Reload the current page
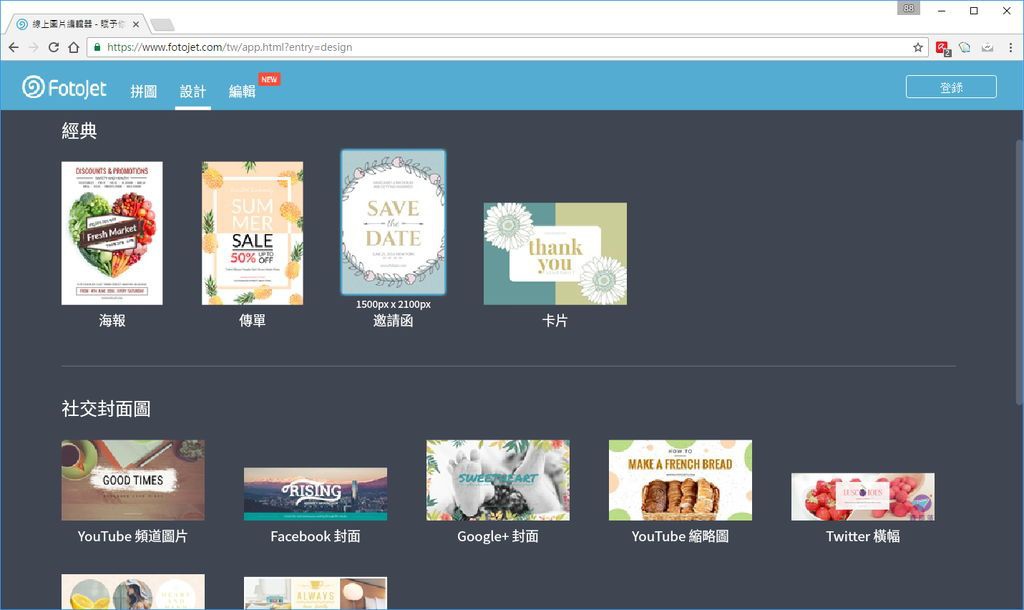Image resolution: width=1024 pixels, height=610 pixels. [x=54, y=47]
